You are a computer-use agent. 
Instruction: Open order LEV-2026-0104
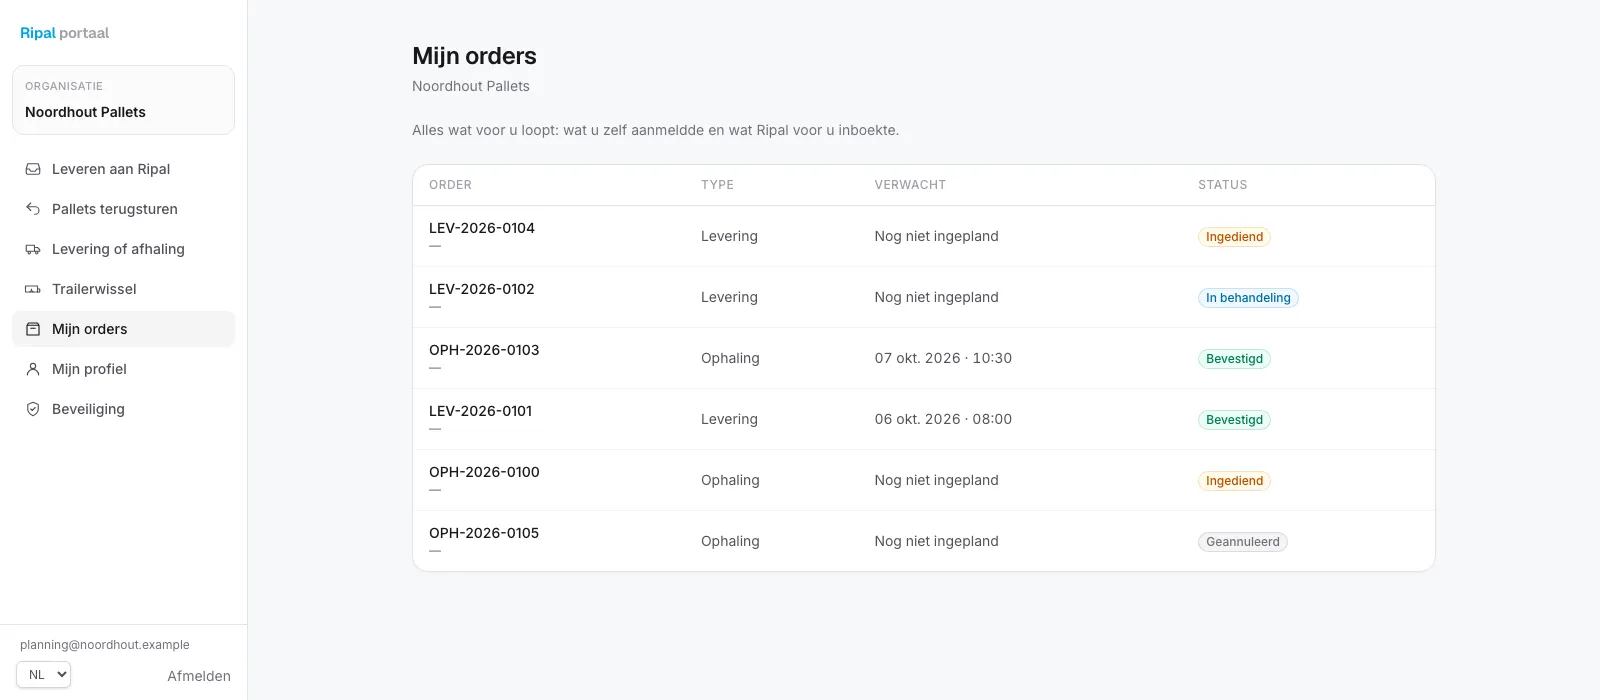pyautogui.click(x=481, y=228)
